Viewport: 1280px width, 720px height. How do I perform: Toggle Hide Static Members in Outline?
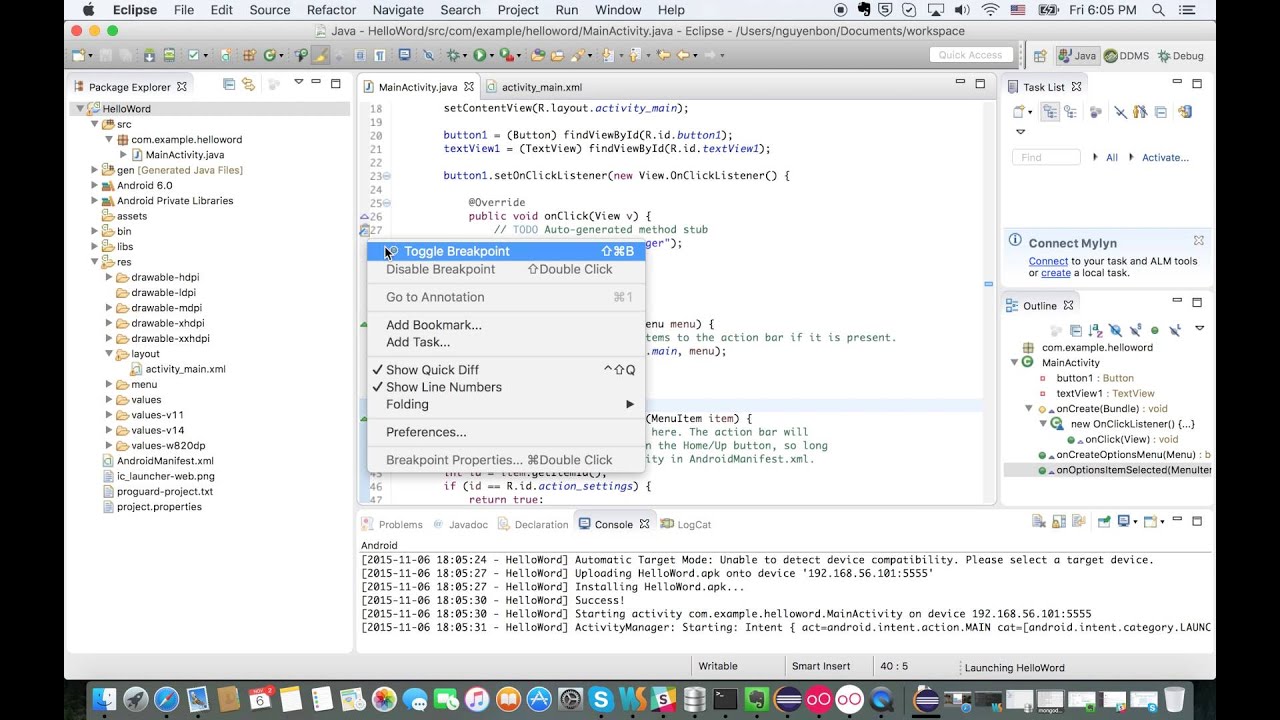[1136, 330]
